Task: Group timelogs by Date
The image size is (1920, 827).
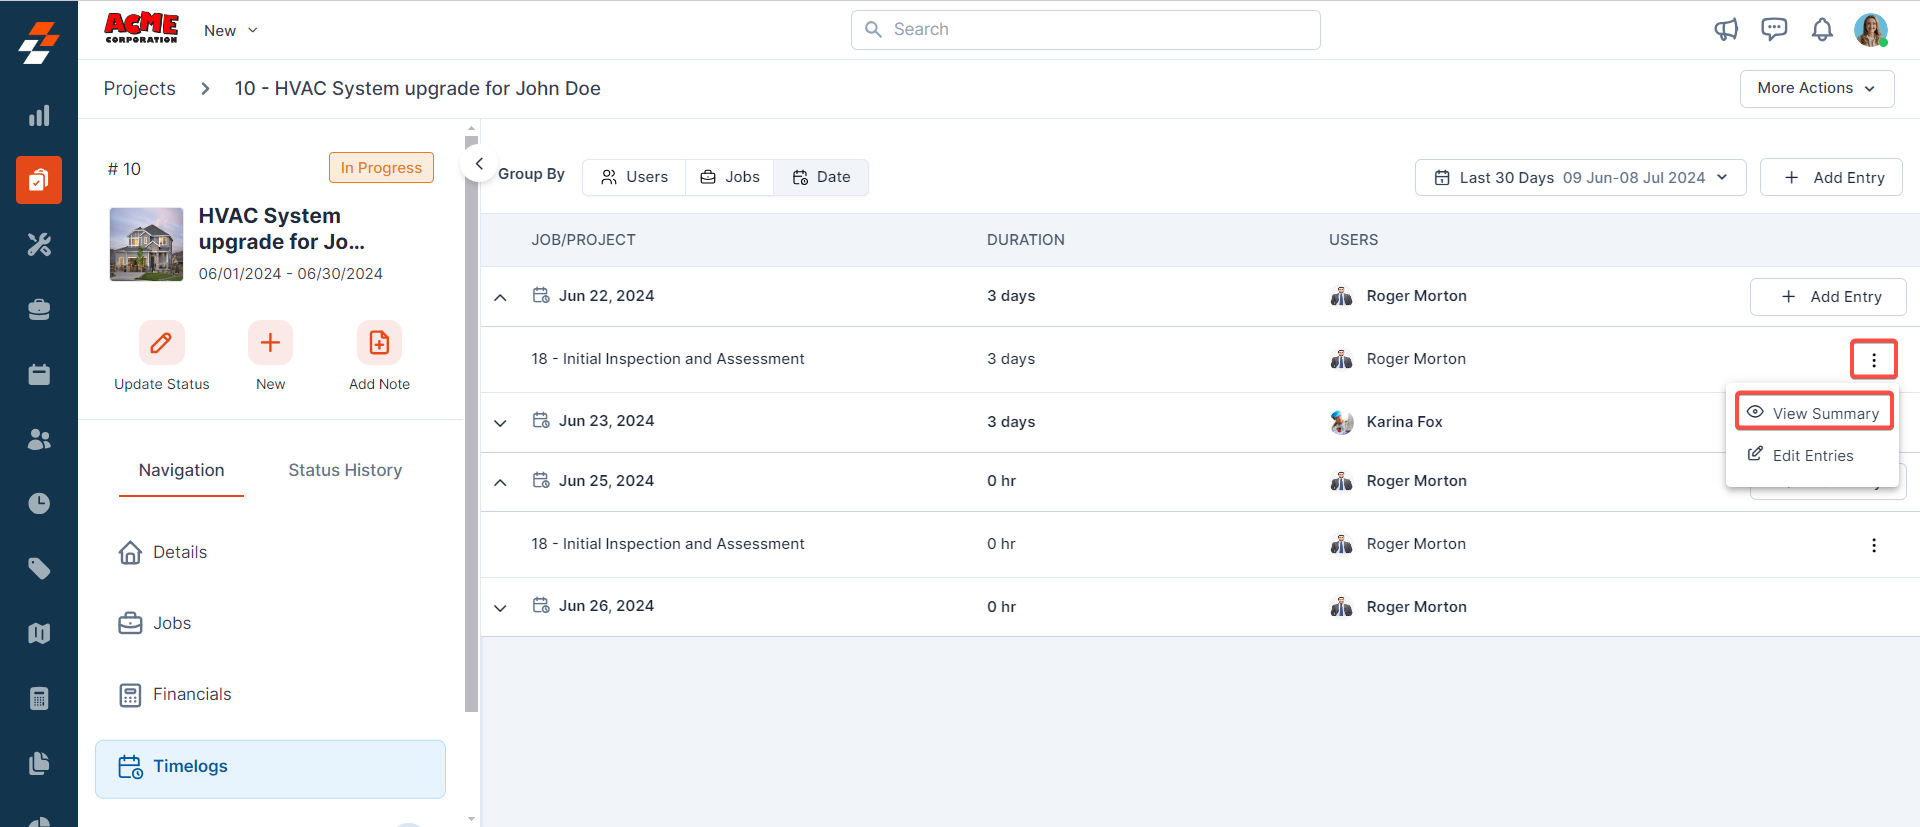Action: pyautogui.click(x=821, y=177)
